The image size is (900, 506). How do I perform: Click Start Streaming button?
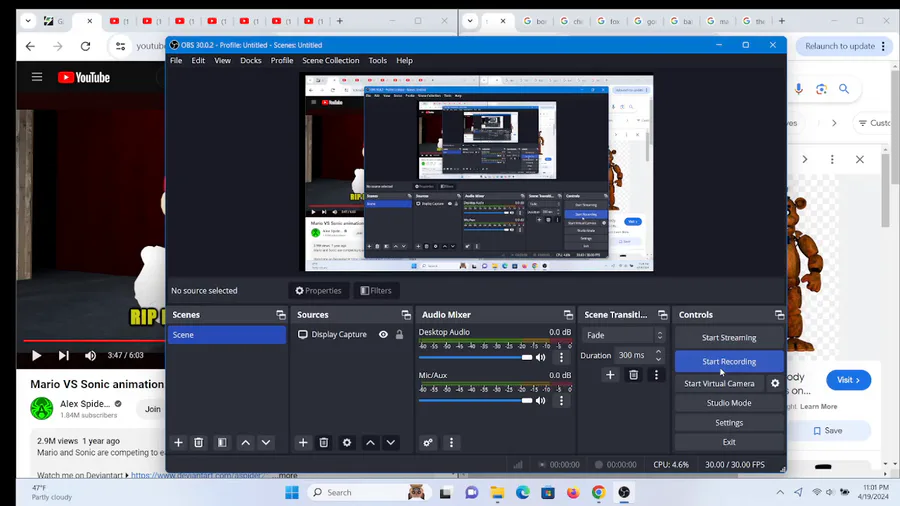click(x=728, y=338)
